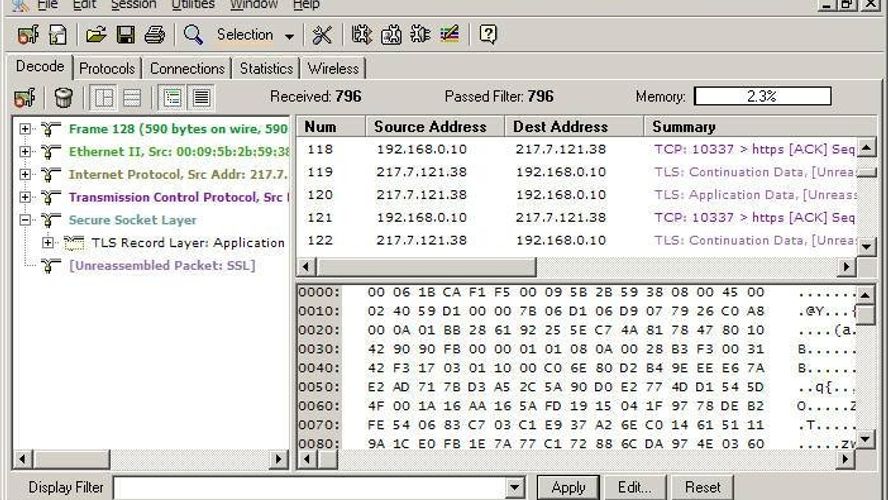Click scroll down arrow in packet list
888x500 pixels.
[x=866, y=246]
